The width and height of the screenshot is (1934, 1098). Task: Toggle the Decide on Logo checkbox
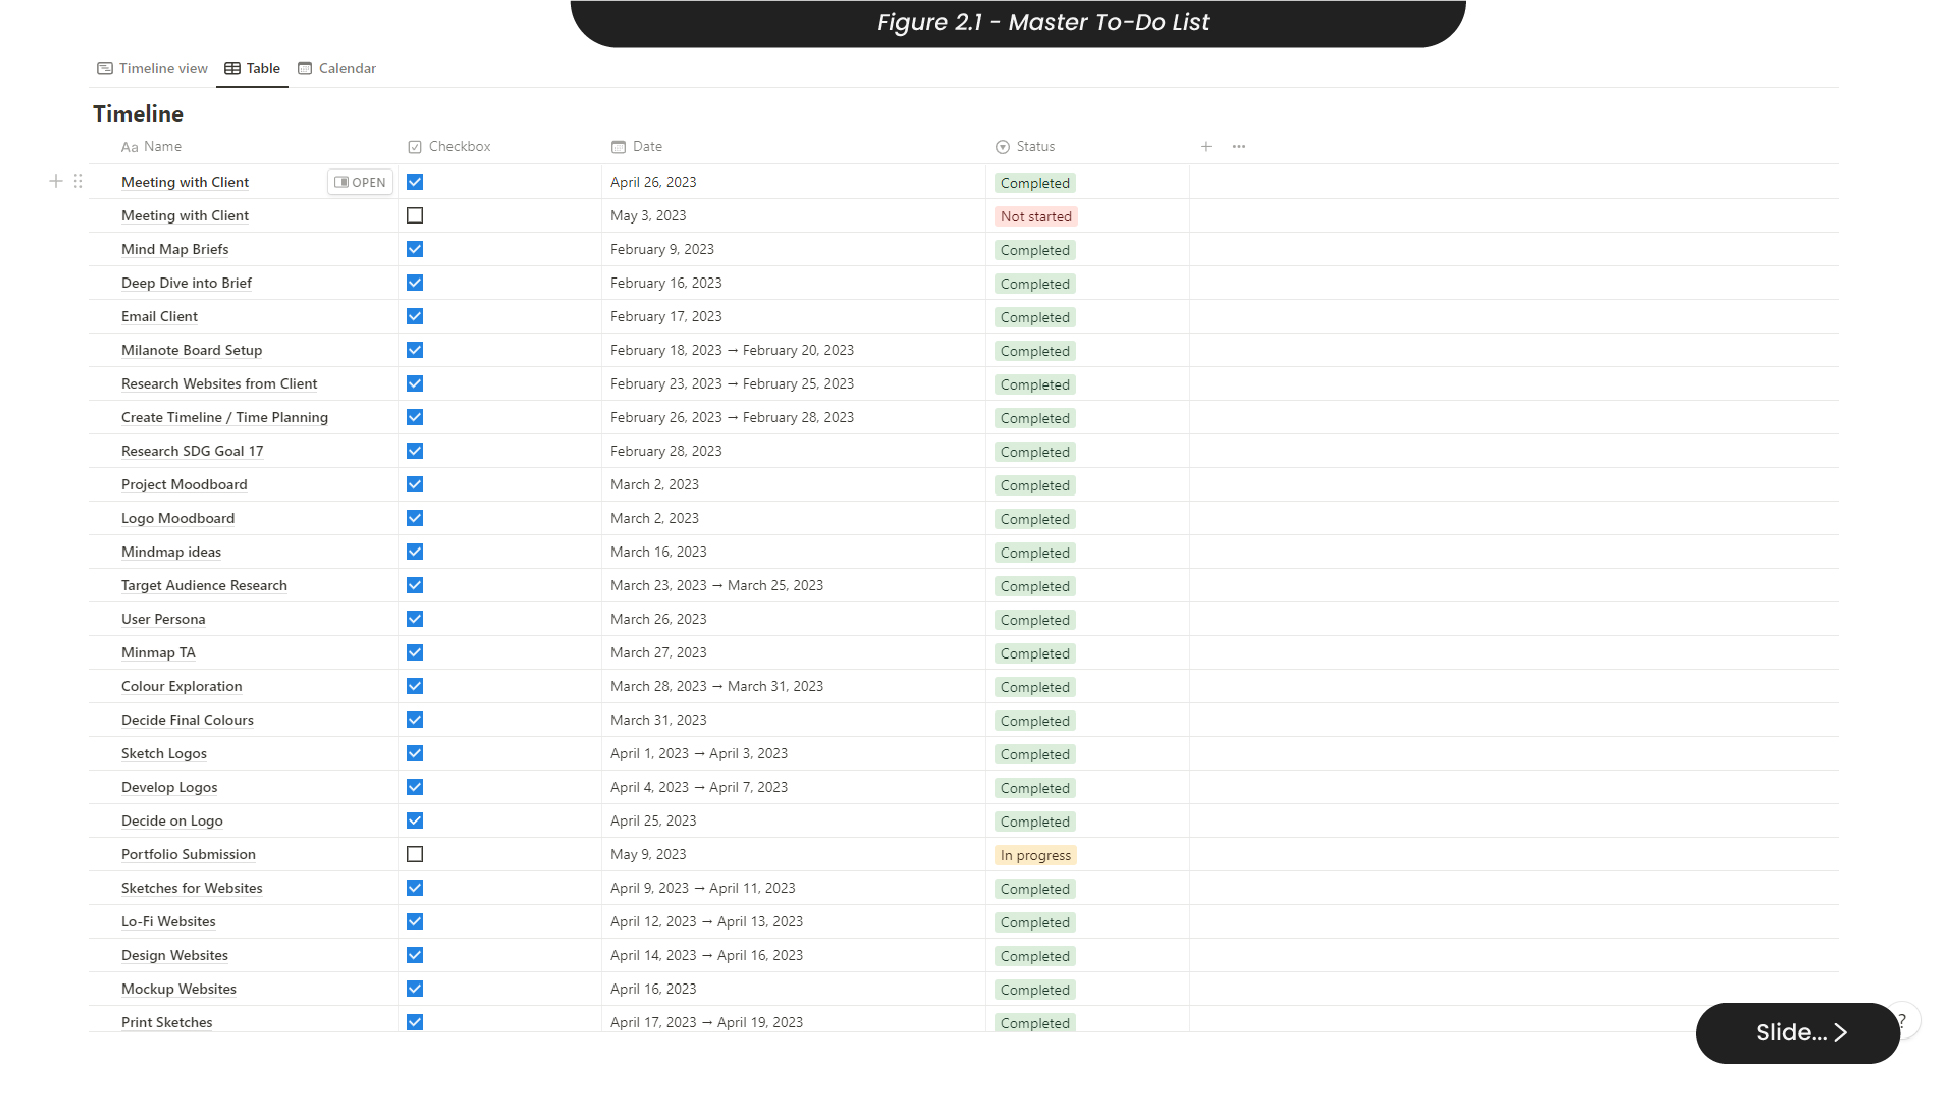tap(415, 820)
